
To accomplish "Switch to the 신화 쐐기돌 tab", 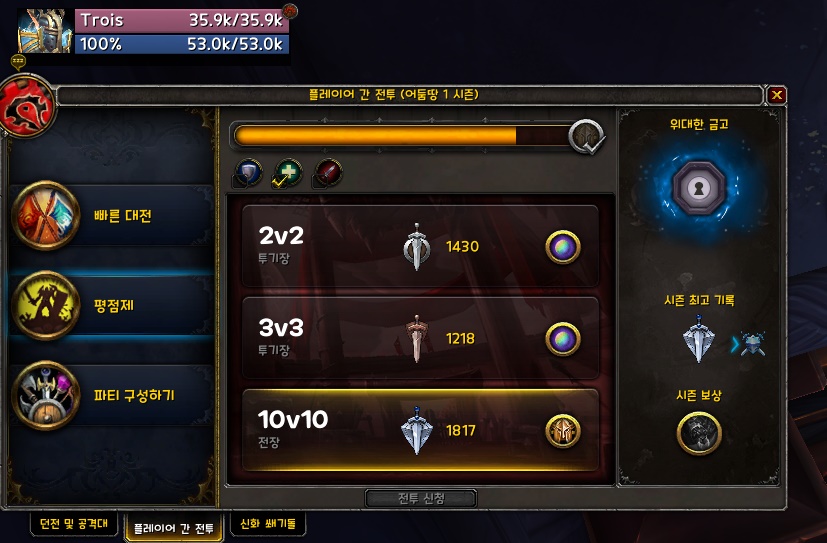I will point(268,523).
